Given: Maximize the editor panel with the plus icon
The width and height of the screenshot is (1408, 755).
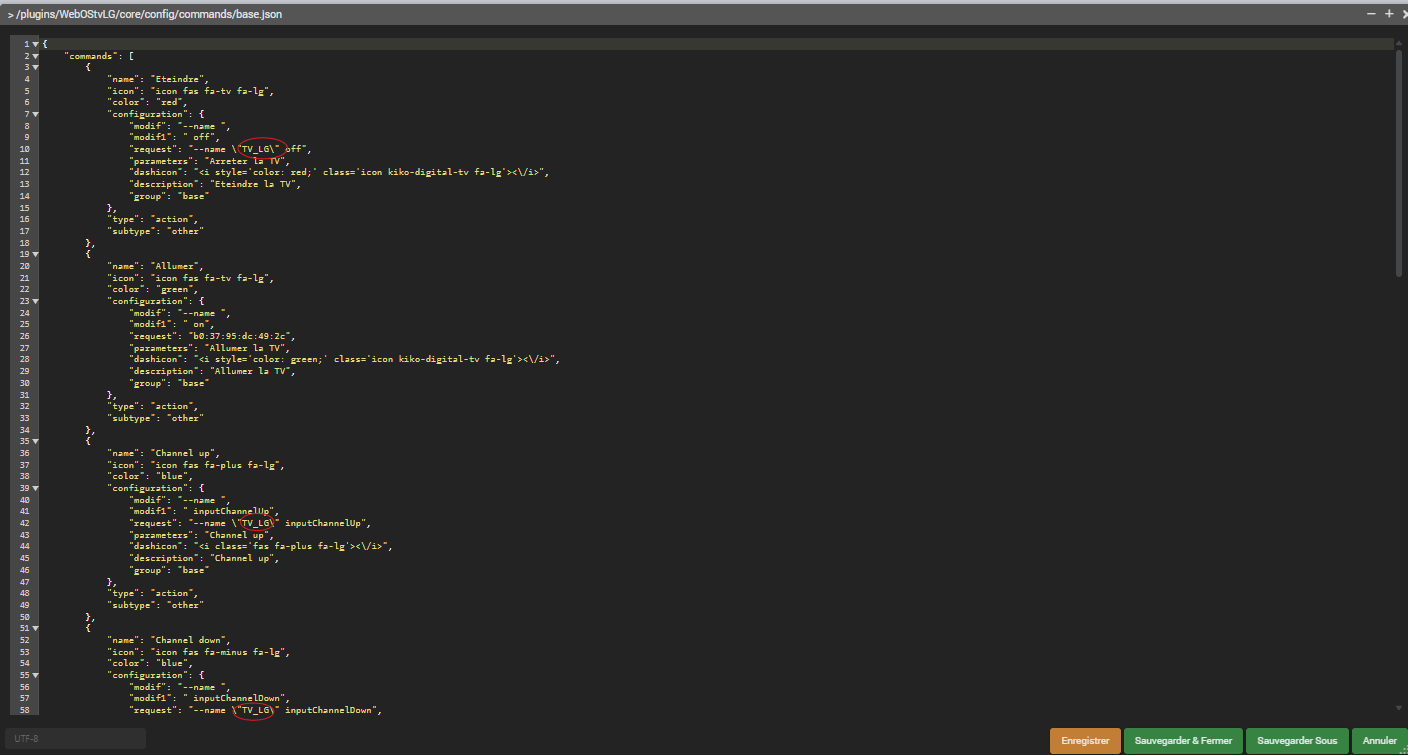Looking at the screenshot, I should coord(1388,14).
